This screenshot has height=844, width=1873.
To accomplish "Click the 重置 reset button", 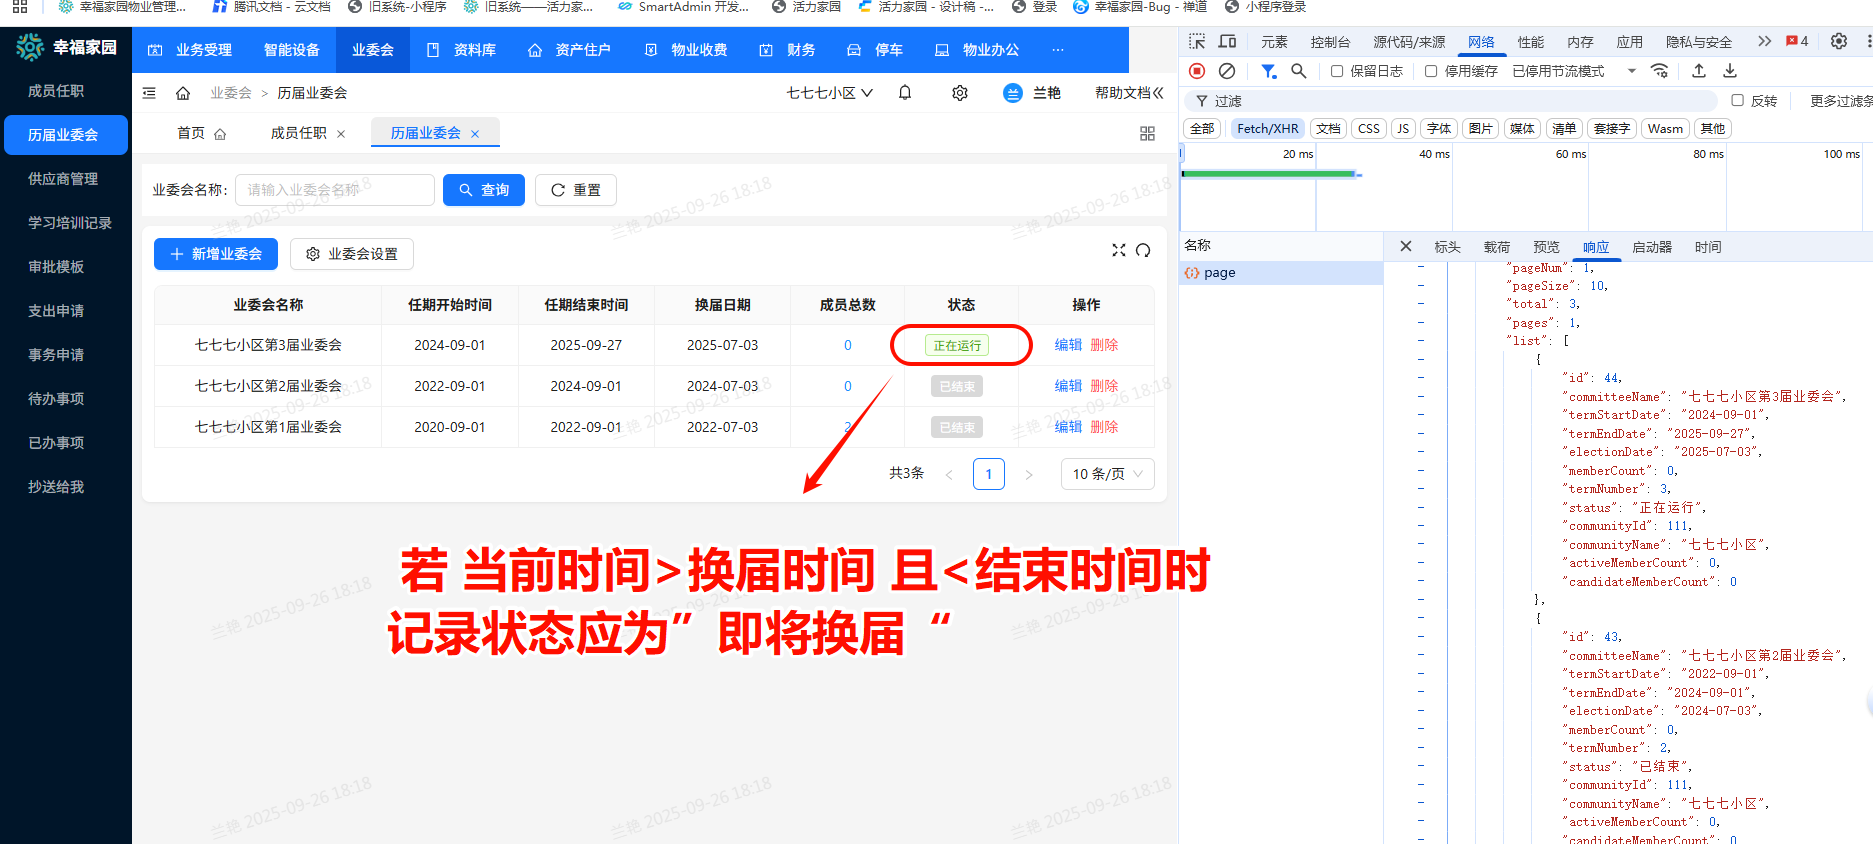I will (576, 190).
